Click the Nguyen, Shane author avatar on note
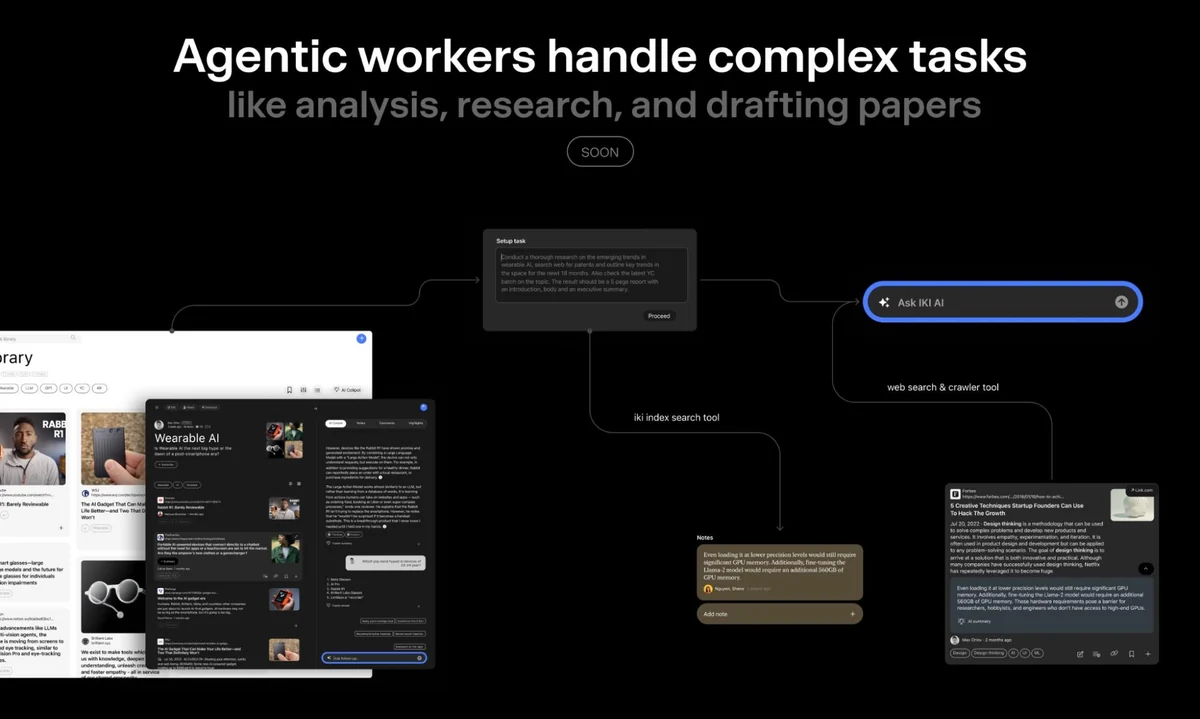 pos(708,589)
